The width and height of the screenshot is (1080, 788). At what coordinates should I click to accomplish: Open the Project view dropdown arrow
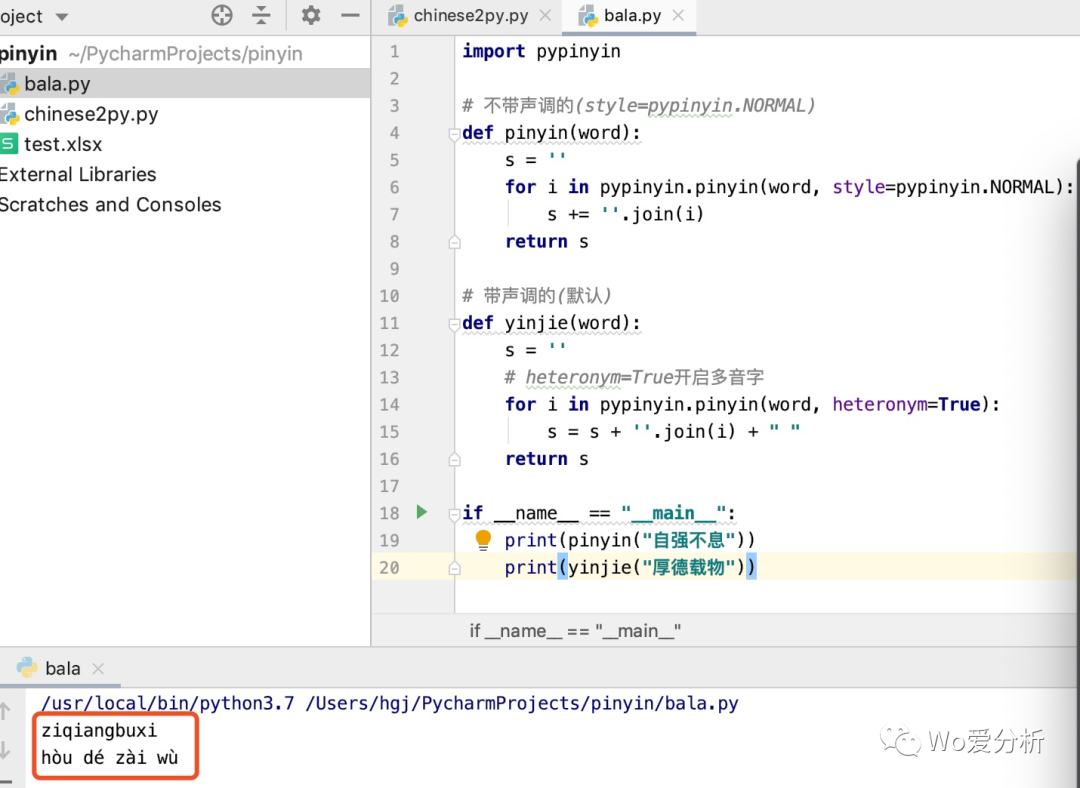(62, 17)
